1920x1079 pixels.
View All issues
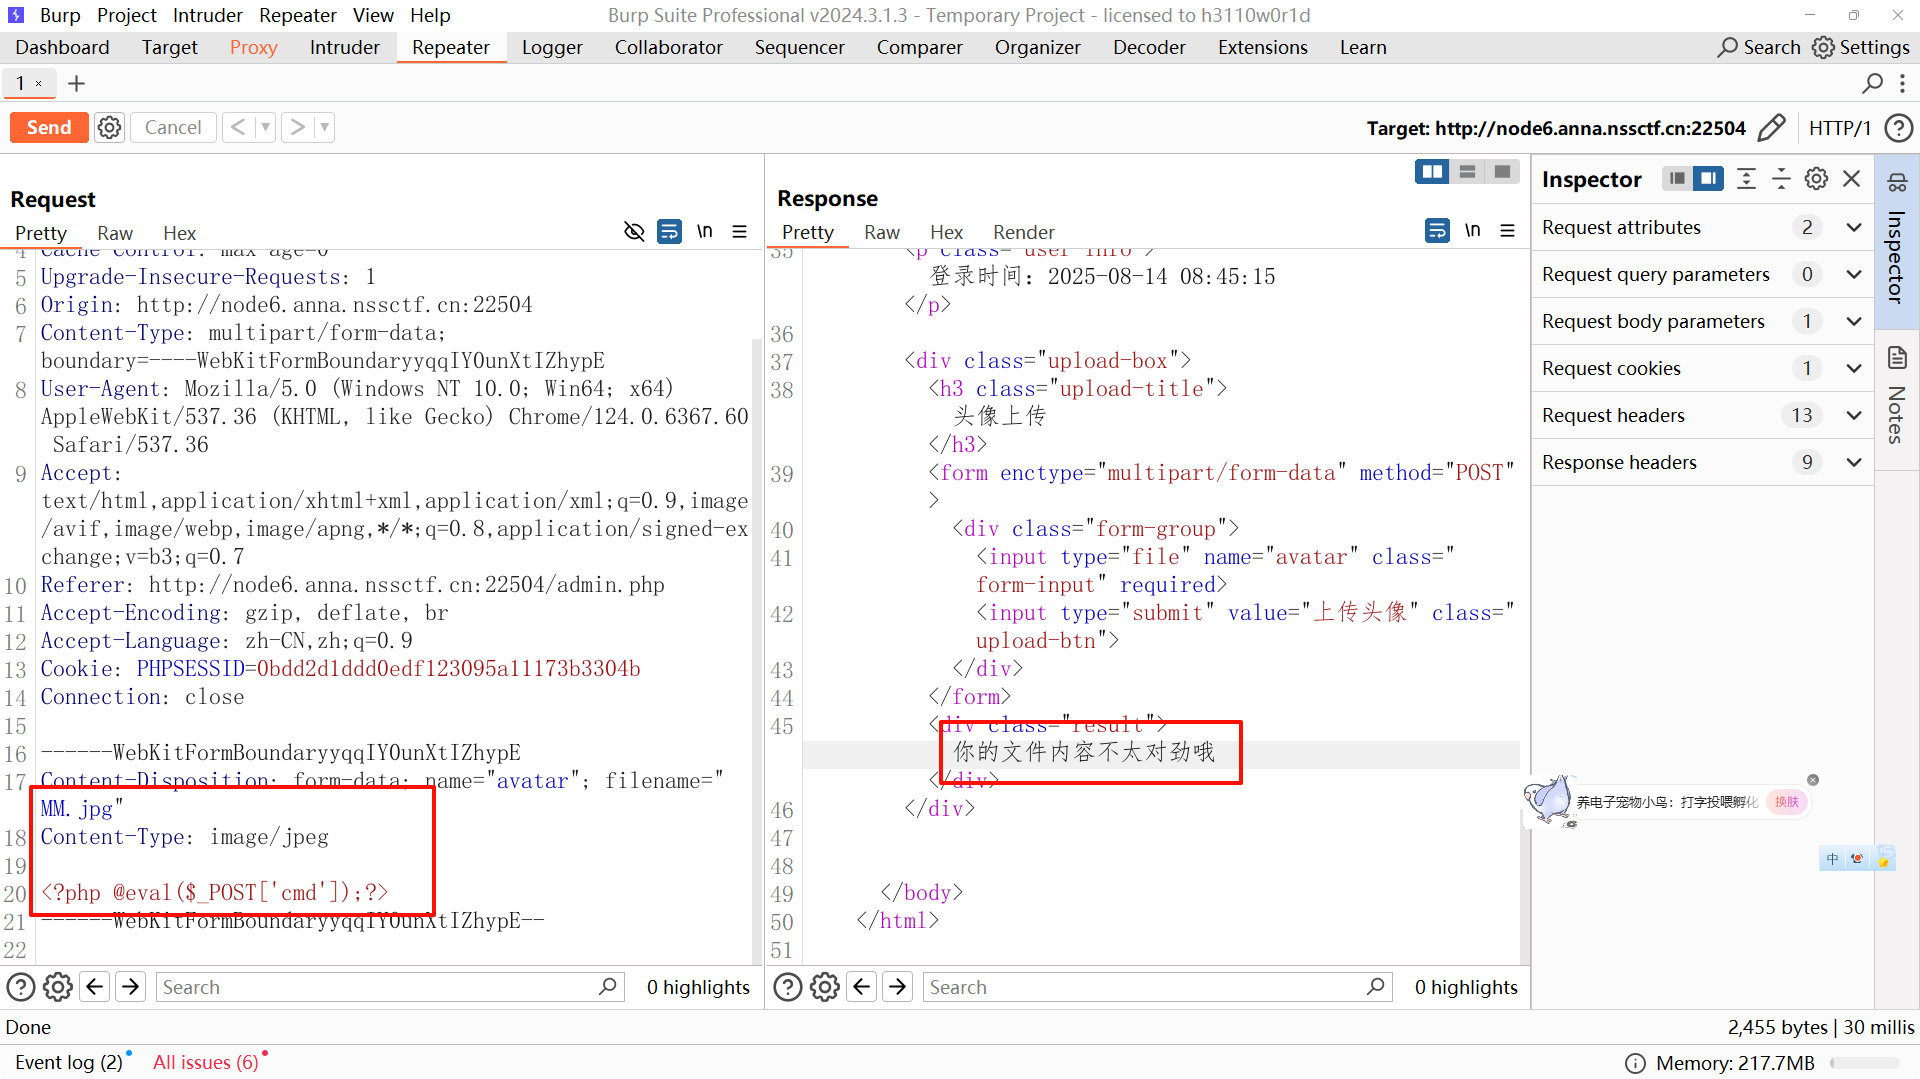tap(206, 1062)
